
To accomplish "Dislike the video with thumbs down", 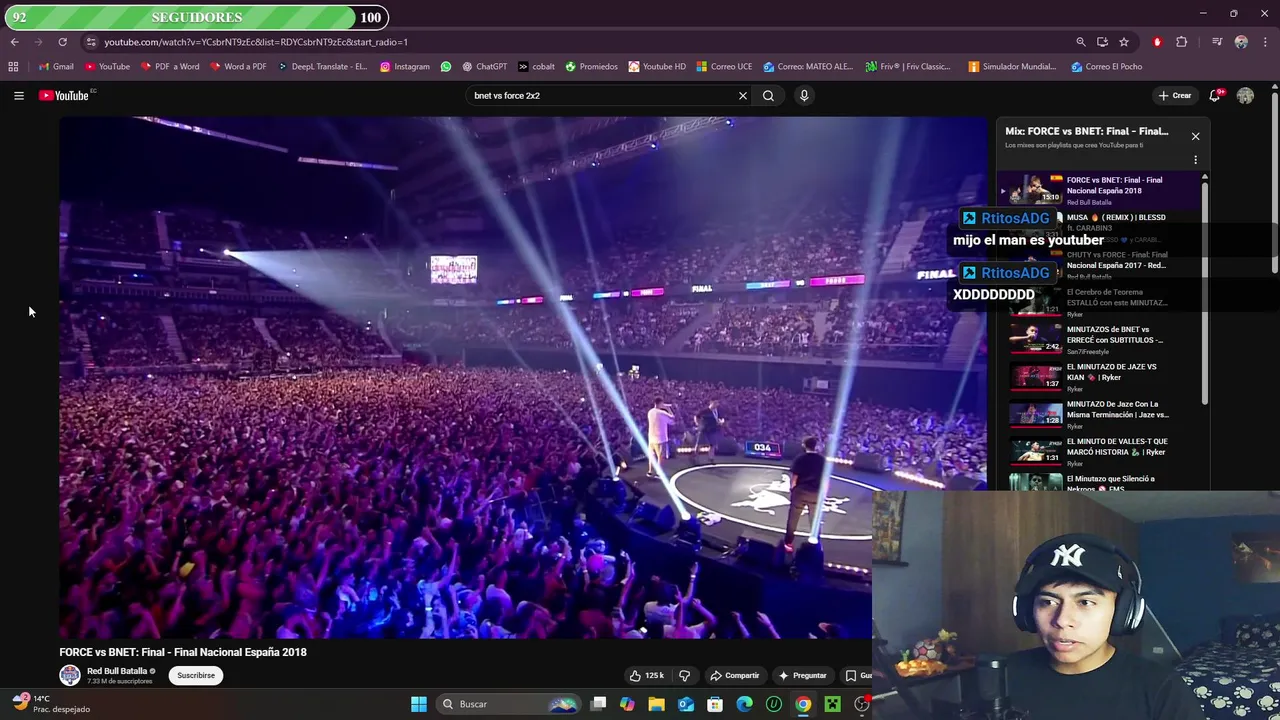I will pyautogui.click(x=685, y=676).
